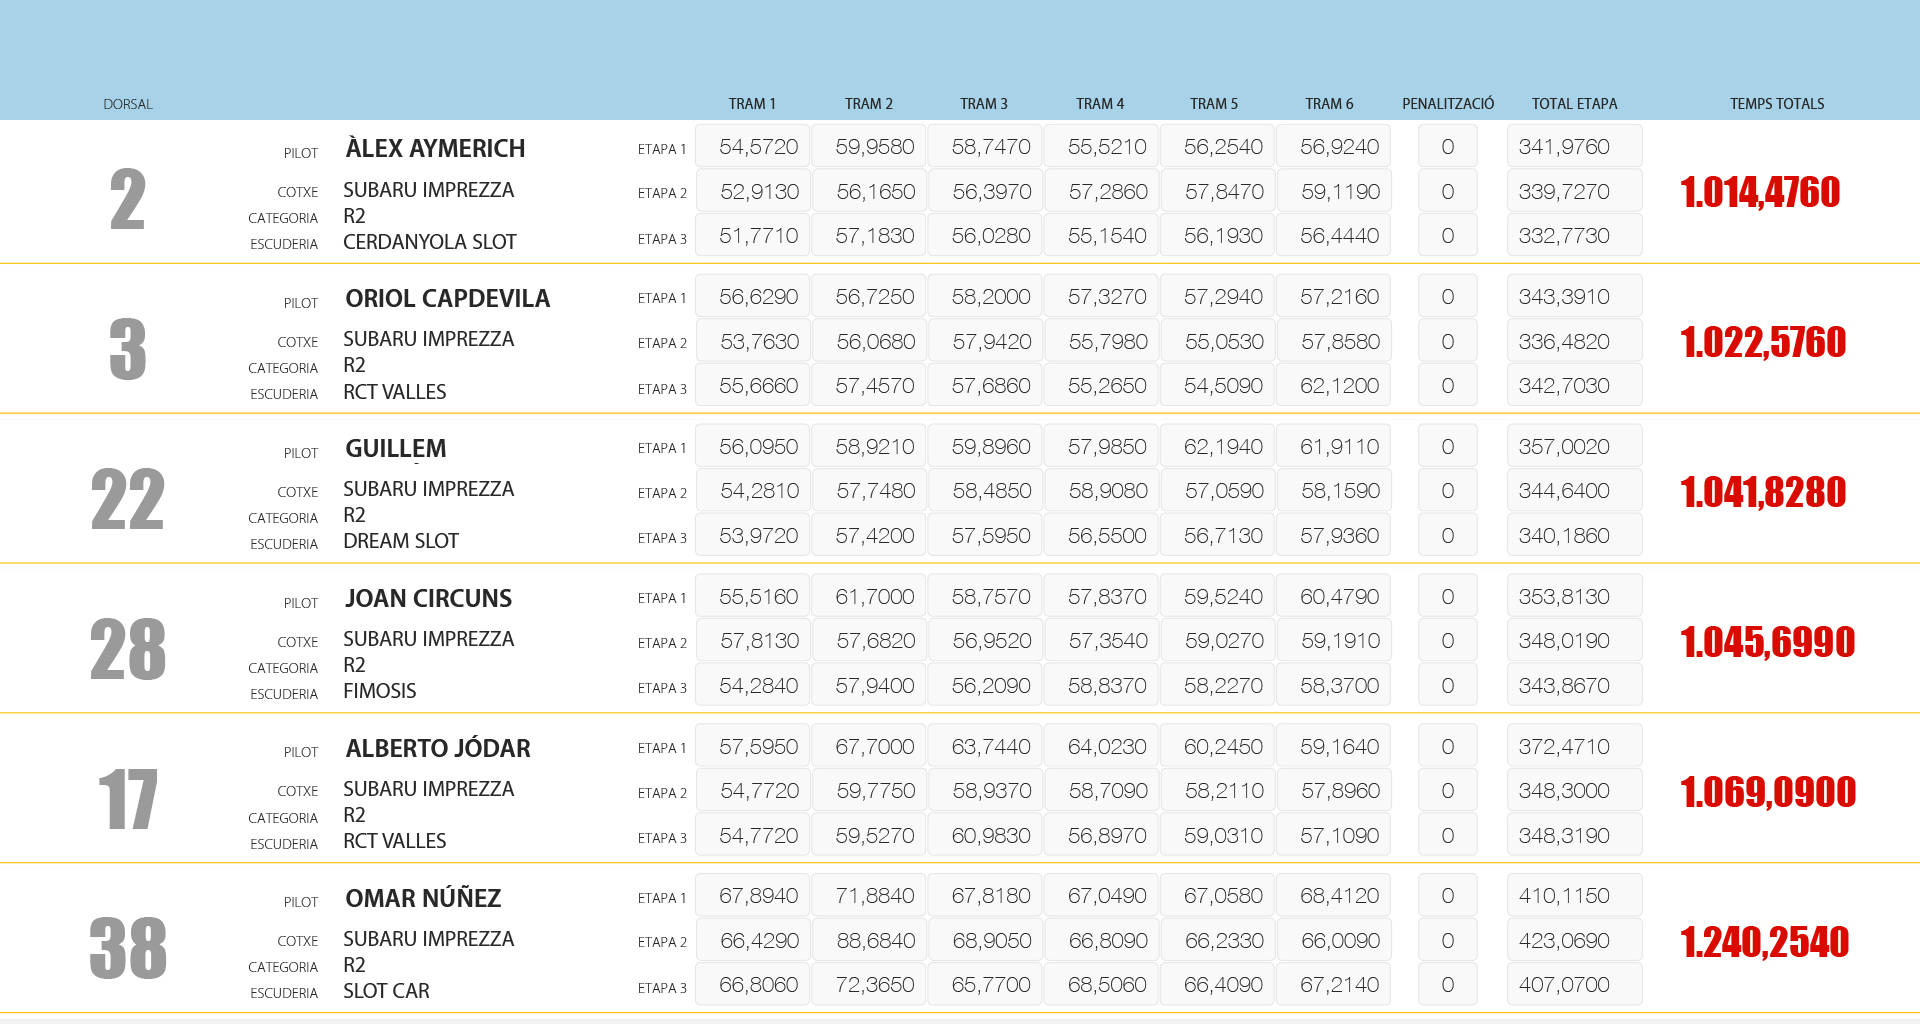Click pilot name OMAR NÚÑEZ
The height and width of the screenshot is (1024, 1920).
[423, 899]
